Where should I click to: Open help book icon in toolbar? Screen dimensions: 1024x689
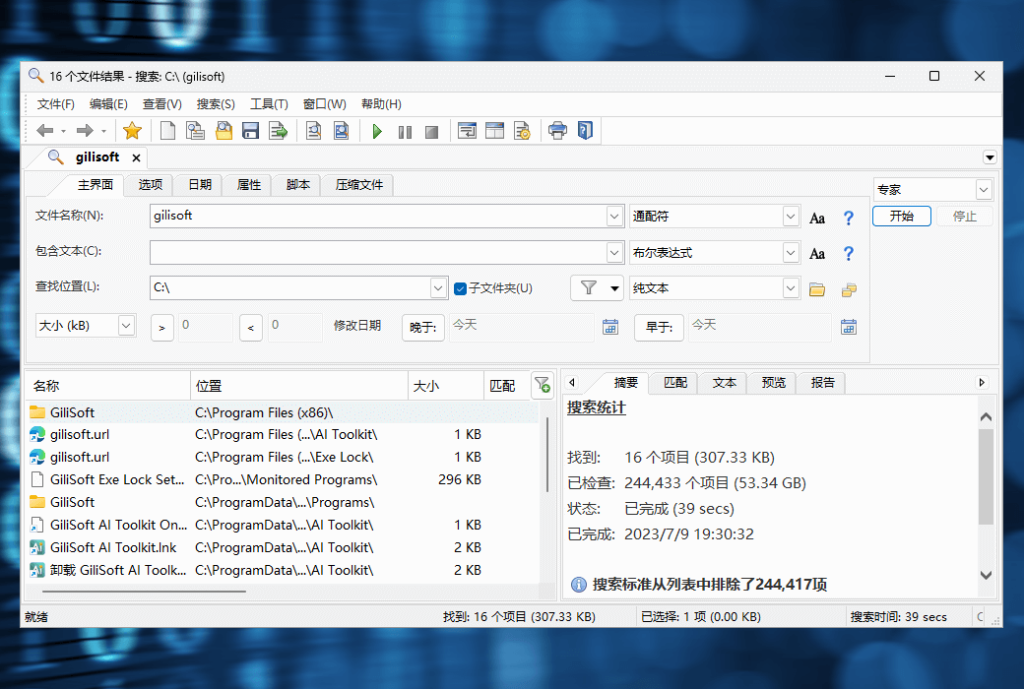pyautogui.click(x=585, y=131)
